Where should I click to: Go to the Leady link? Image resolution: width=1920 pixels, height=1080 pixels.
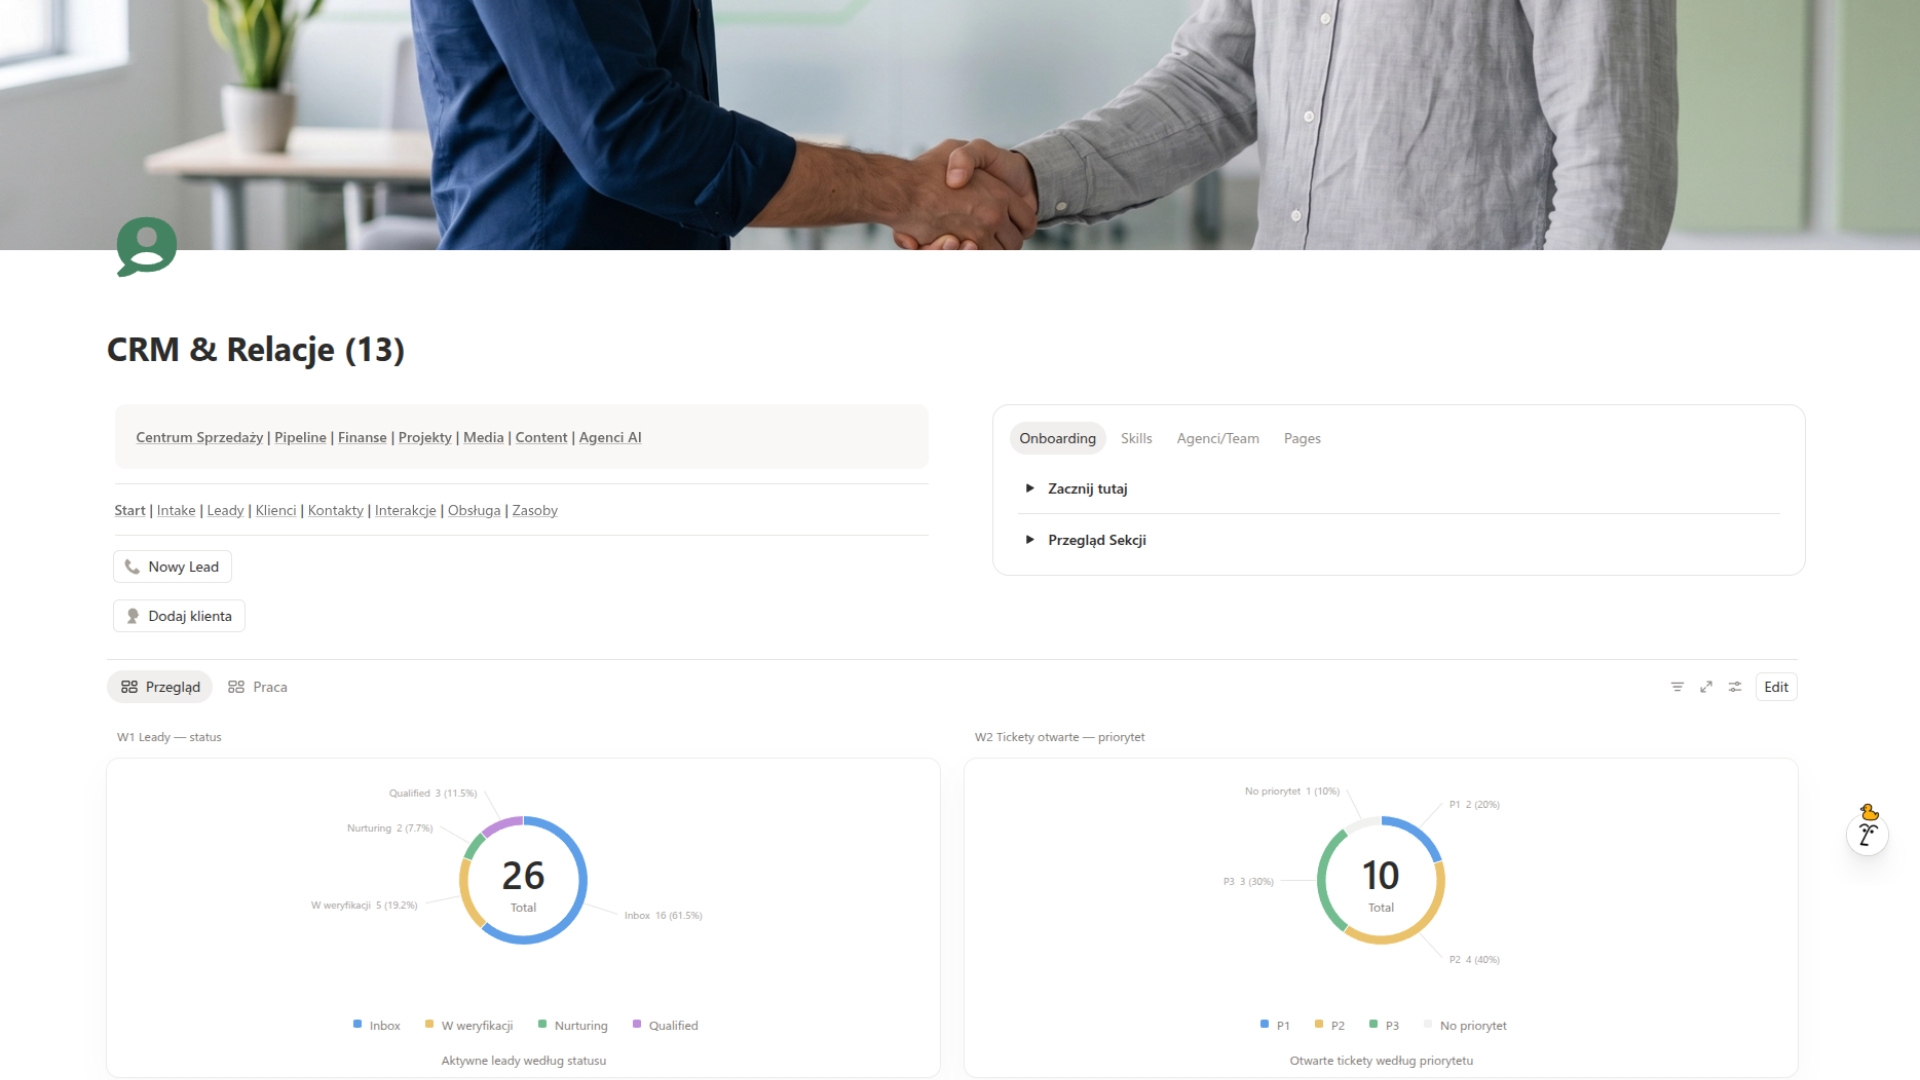225,510
